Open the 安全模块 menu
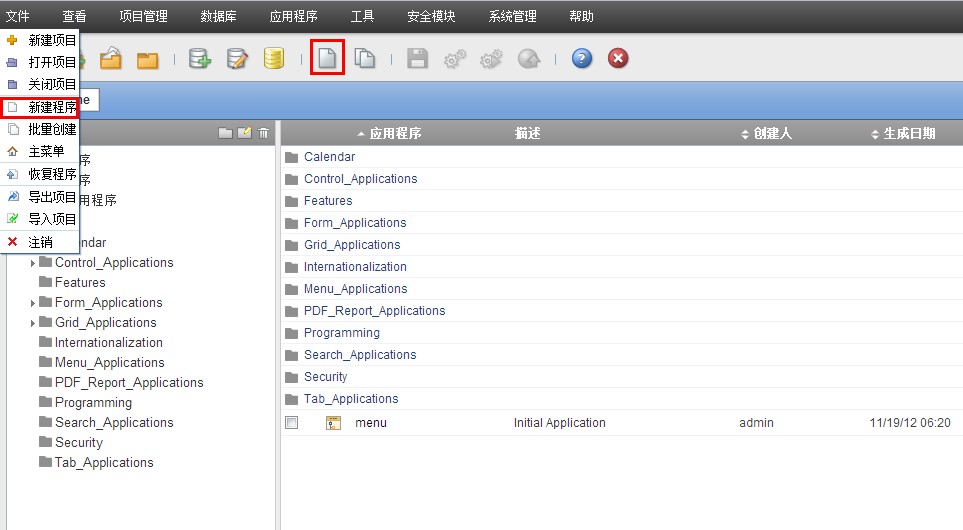Viewport: 963px width, 530px height. (x=431, y=16)
